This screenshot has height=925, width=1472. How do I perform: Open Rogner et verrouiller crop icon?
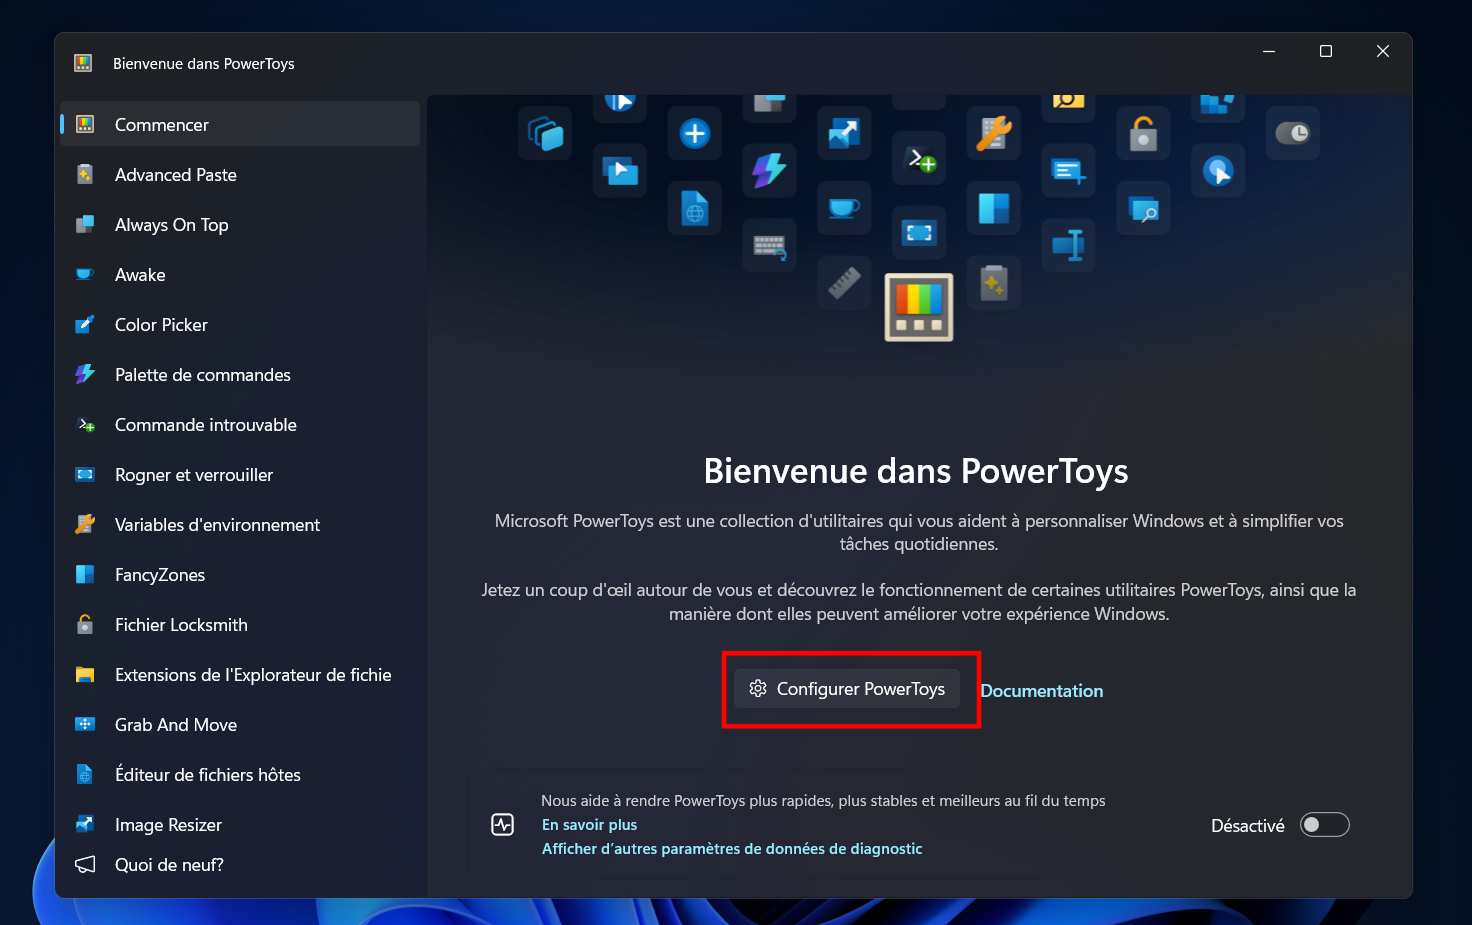click(x=85, y=475)
